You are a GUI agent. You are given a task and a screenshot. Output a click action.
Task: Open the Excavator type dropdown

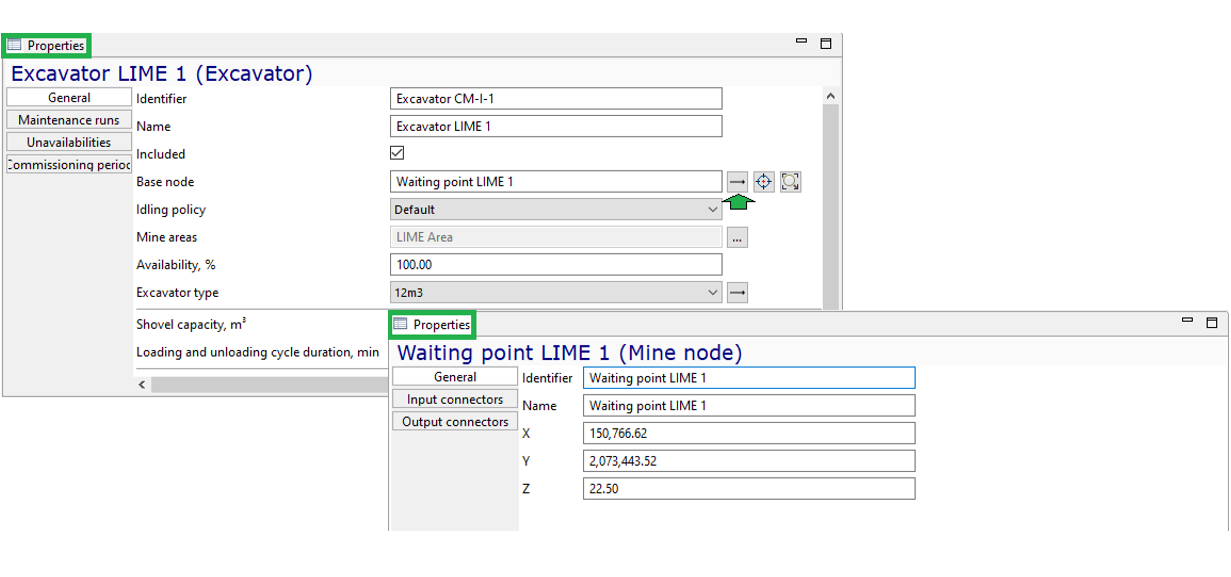click(x=556, y=293)
